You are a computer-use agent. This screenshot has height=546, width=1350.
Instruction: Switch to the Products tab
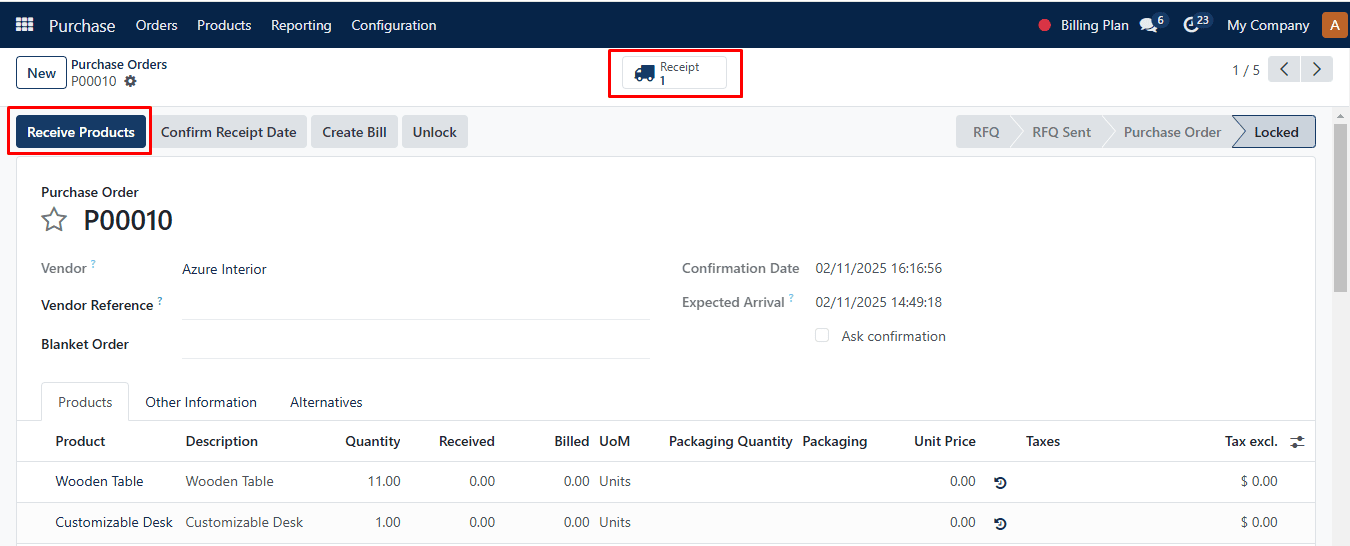pyautogui.click(x=85, y=402)
